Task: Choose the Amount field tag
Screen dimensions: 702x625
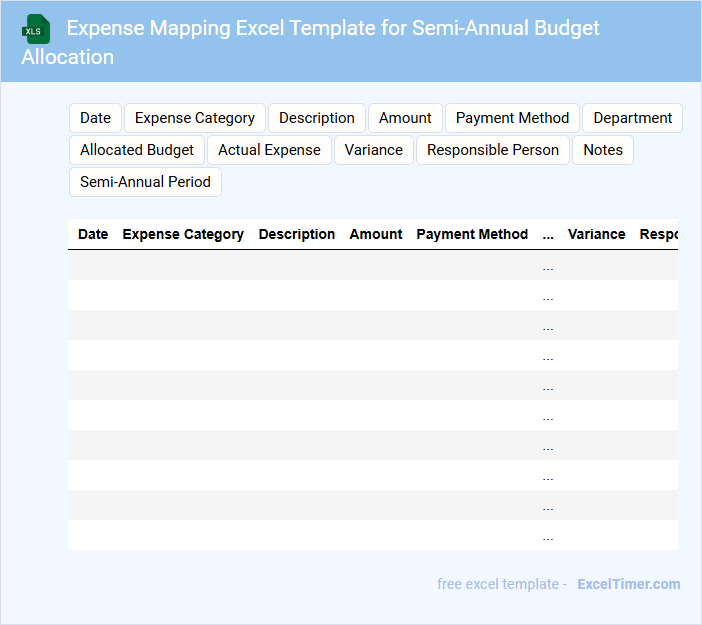Action: (405, 118)
